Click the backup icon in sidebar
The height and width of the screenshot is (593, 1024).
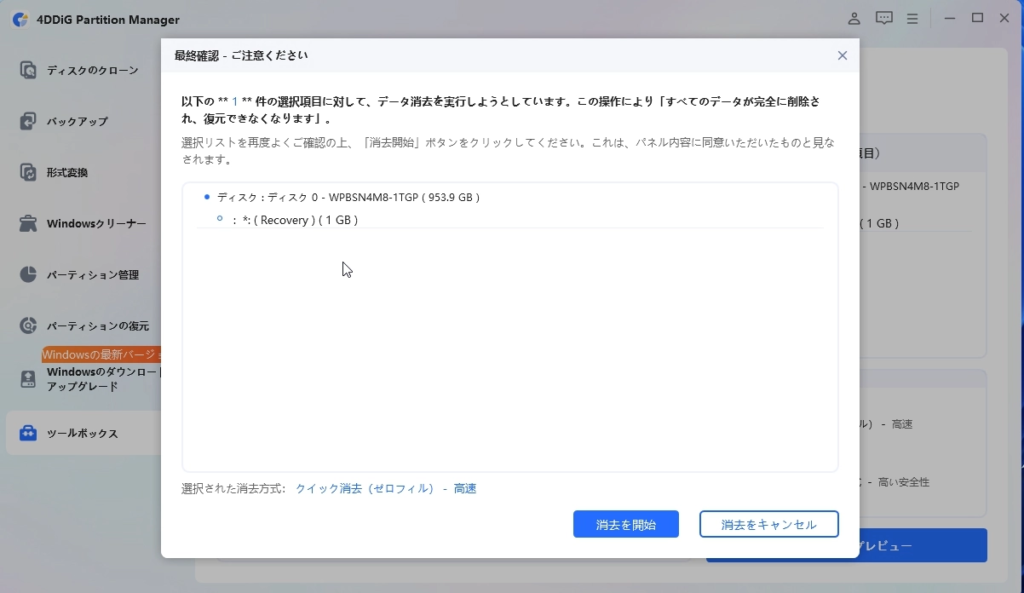[28, 121]
